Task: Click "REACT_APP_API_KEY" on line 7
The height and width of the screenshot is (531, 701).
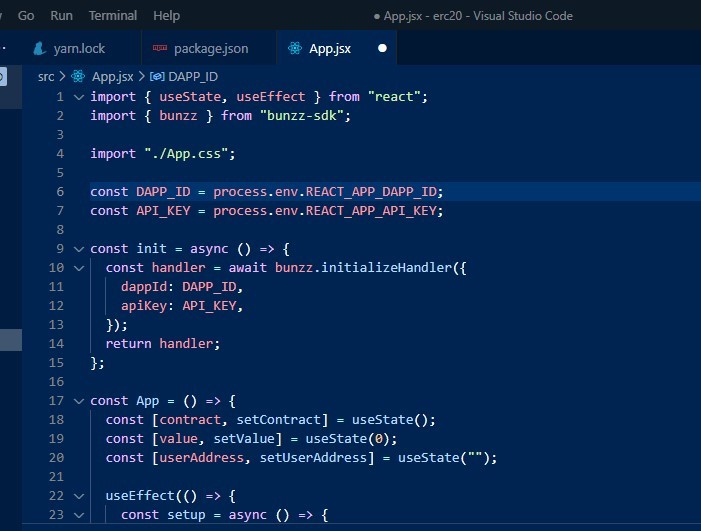Action: pos(371,211)
